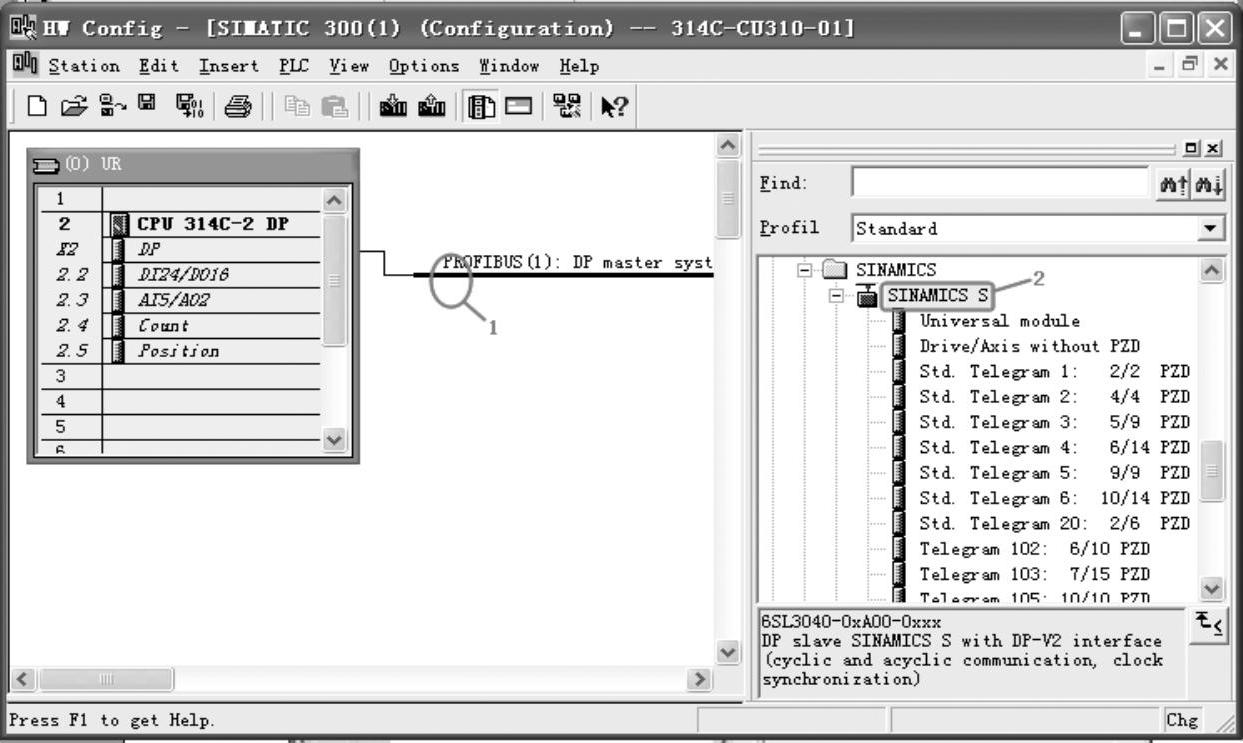
Task: Open the Configure Network icon
Action: pyautogui.click(x=567, y=106)
